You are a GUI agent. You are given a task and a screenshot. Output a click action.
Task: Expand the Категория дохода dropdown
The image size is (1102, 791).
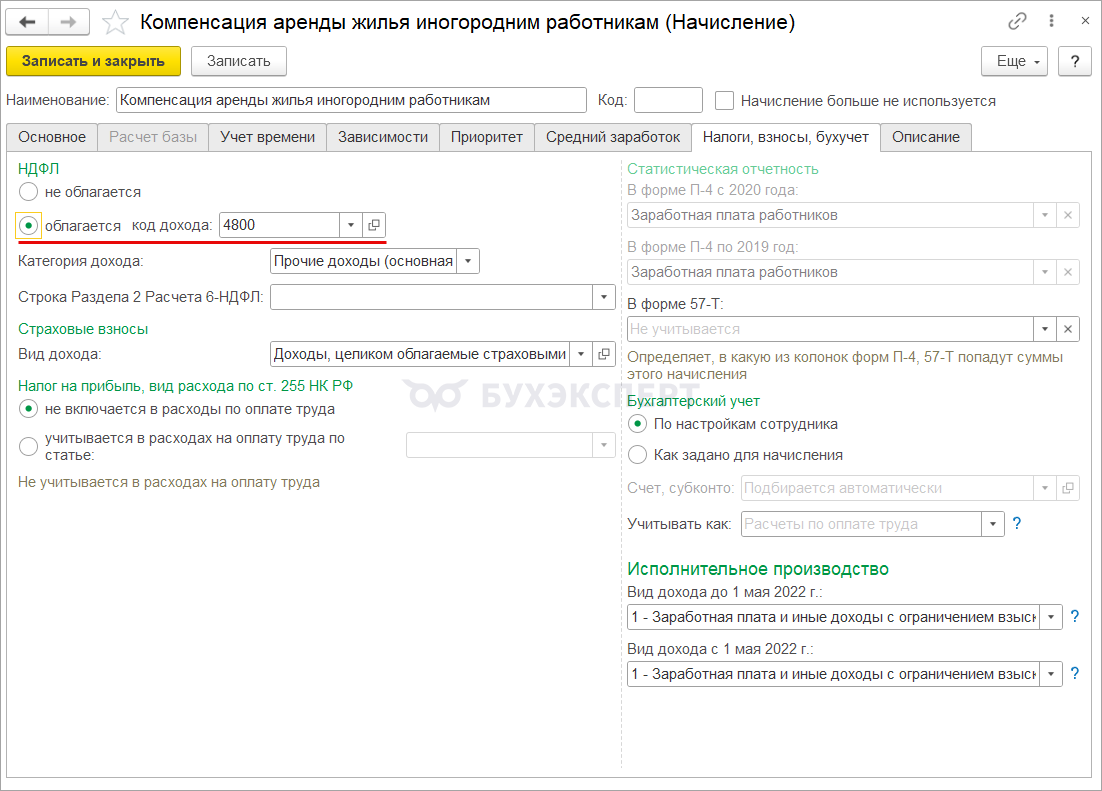pos(468,262)
